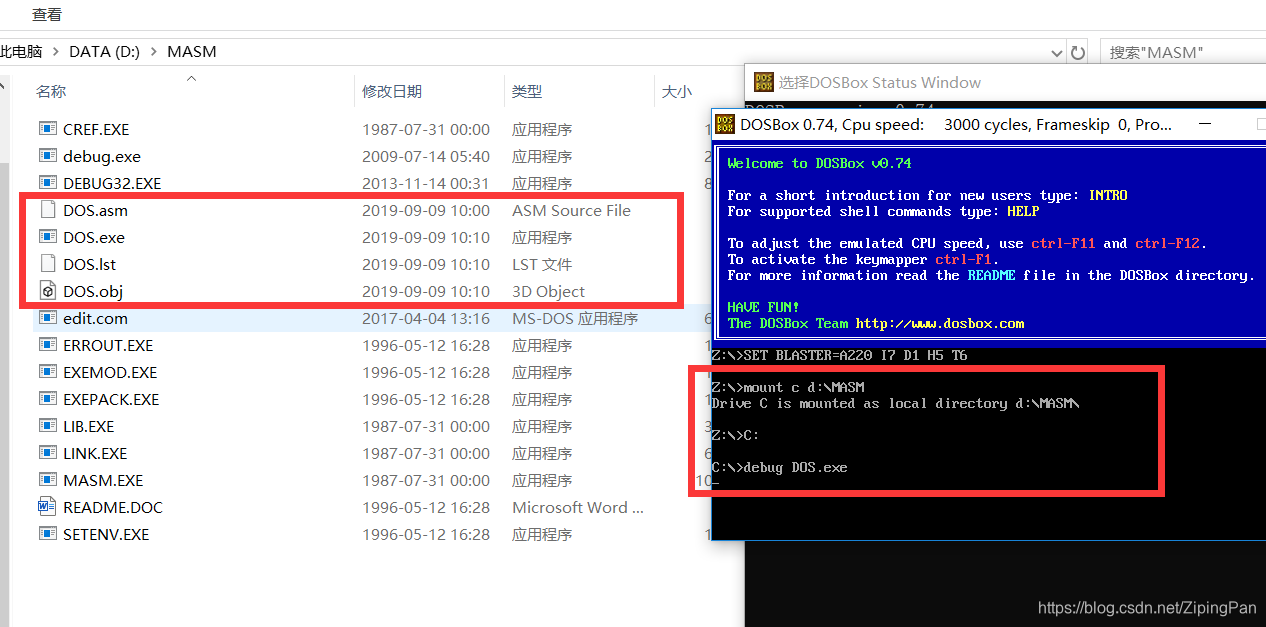Click the 3D Object type cell

(549, 291)
